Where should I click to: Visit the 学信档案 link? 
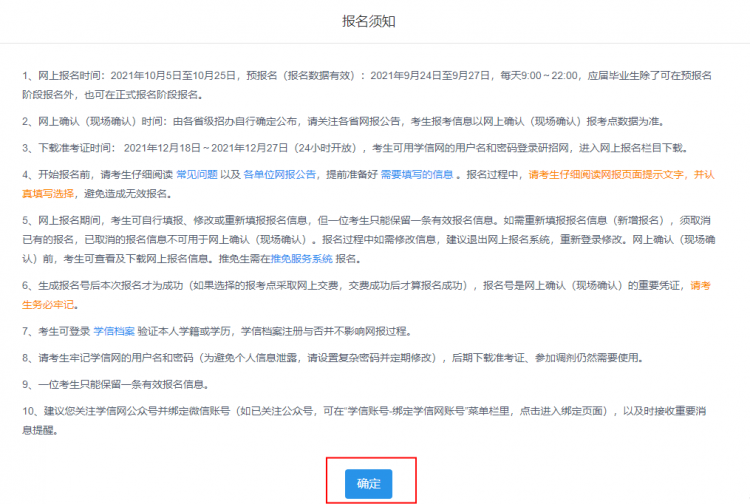coord(114,331)
